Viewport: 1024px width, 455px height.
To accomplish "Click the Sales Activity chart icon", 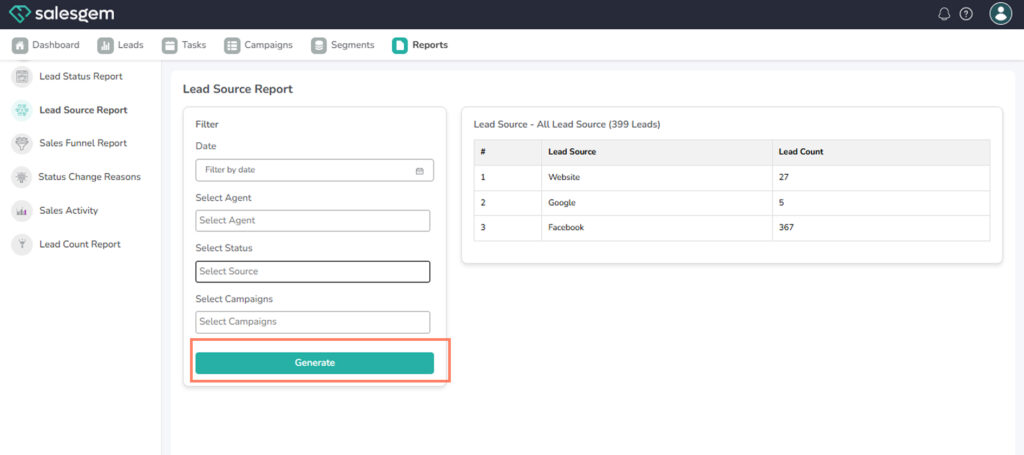I will click(21, 211).
